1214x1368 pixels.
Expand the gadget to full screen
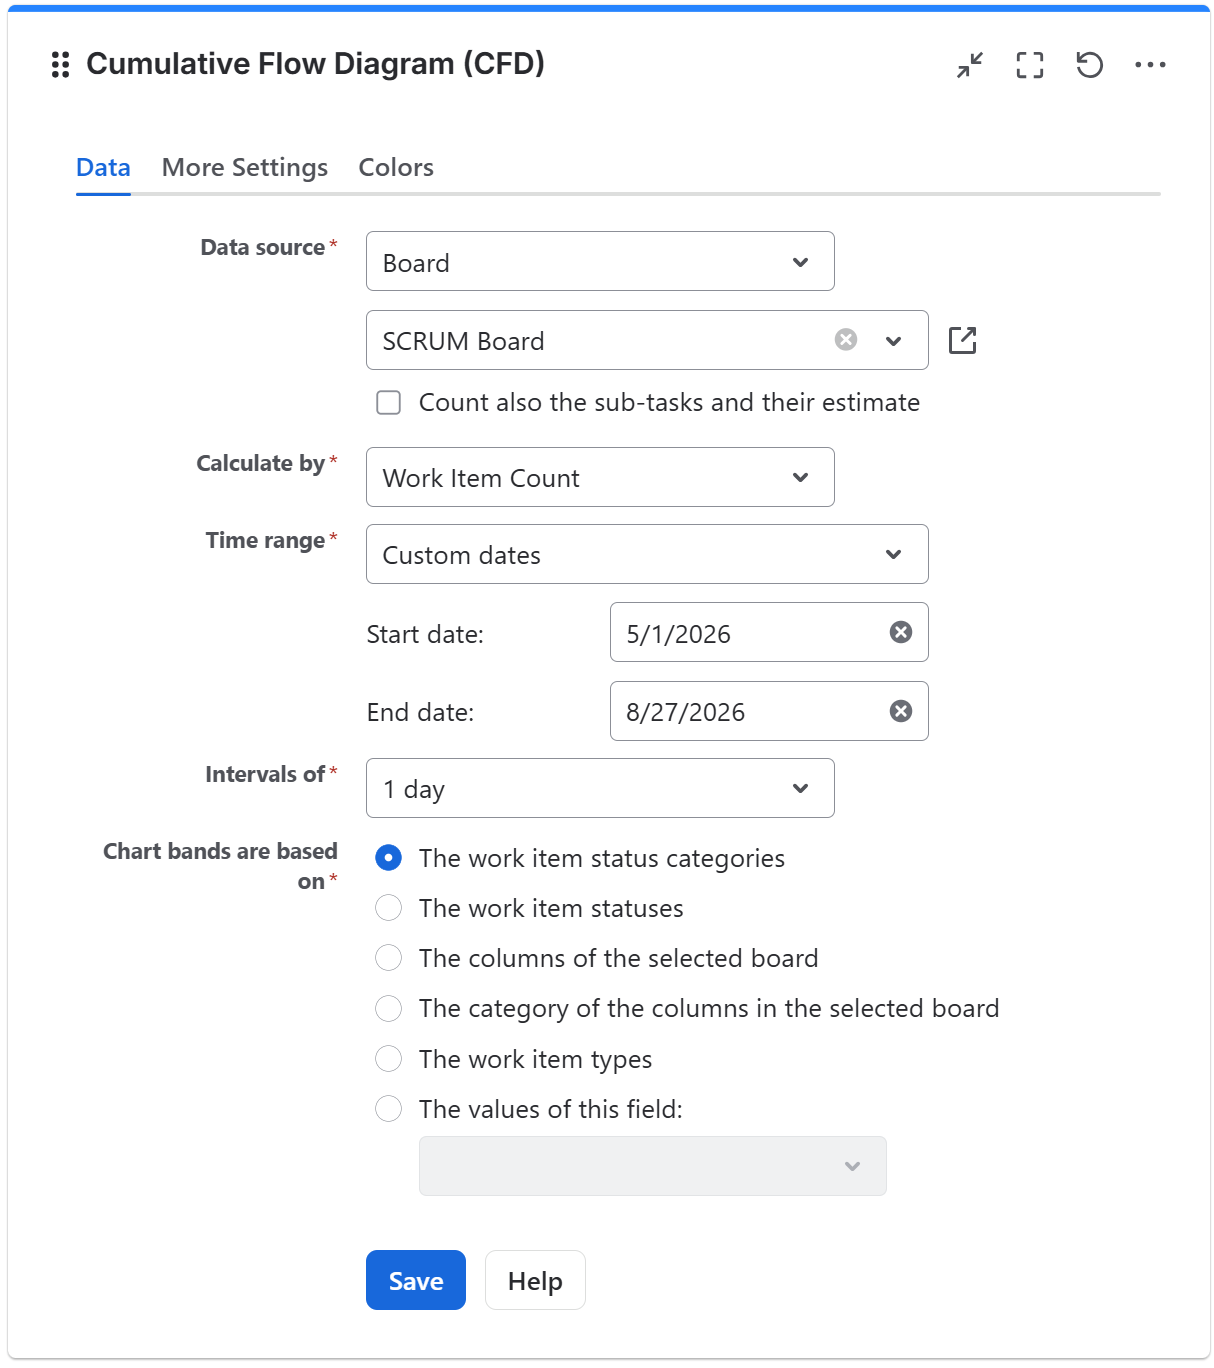click(x=1030, y=65)
